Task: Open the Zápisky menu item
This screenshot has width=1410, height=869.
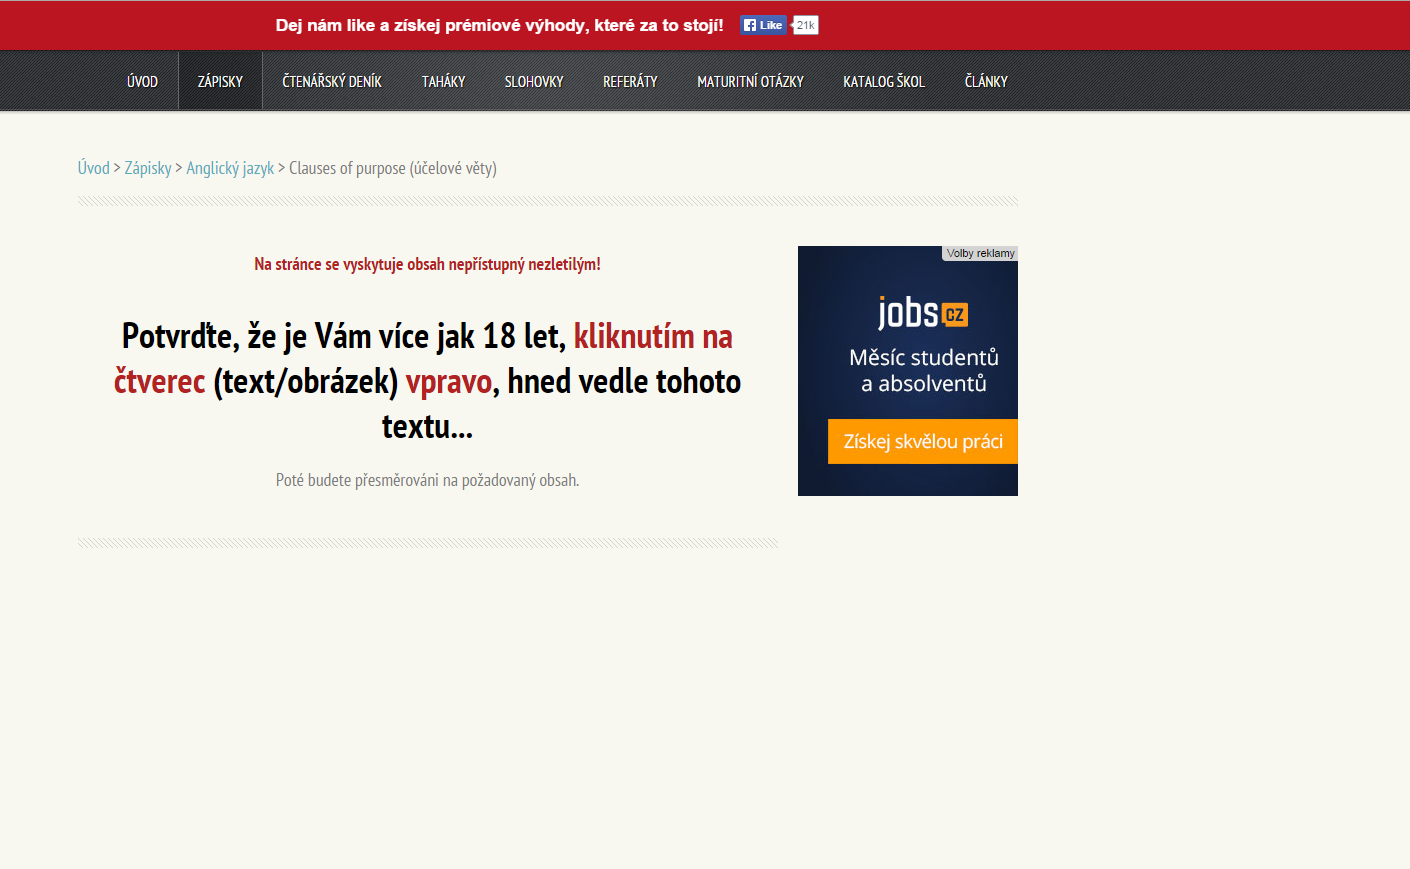Action: [220, 81]
